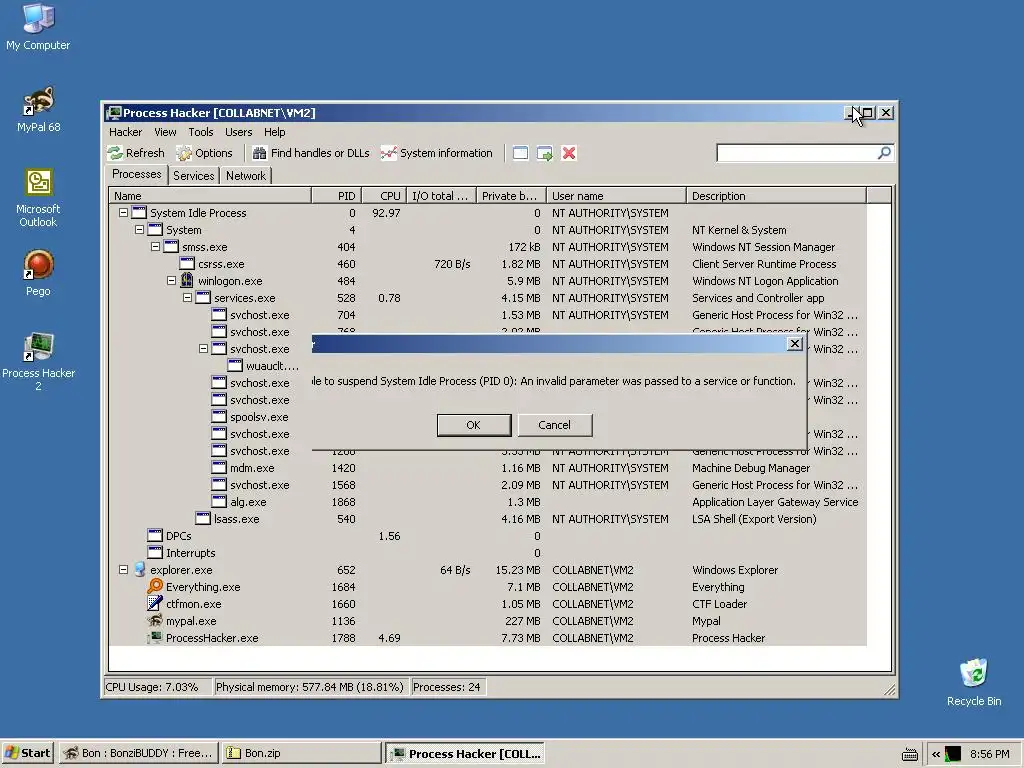Sort by User name column header
Screen dimensions: 1024x768
click(x=616, y=195)
